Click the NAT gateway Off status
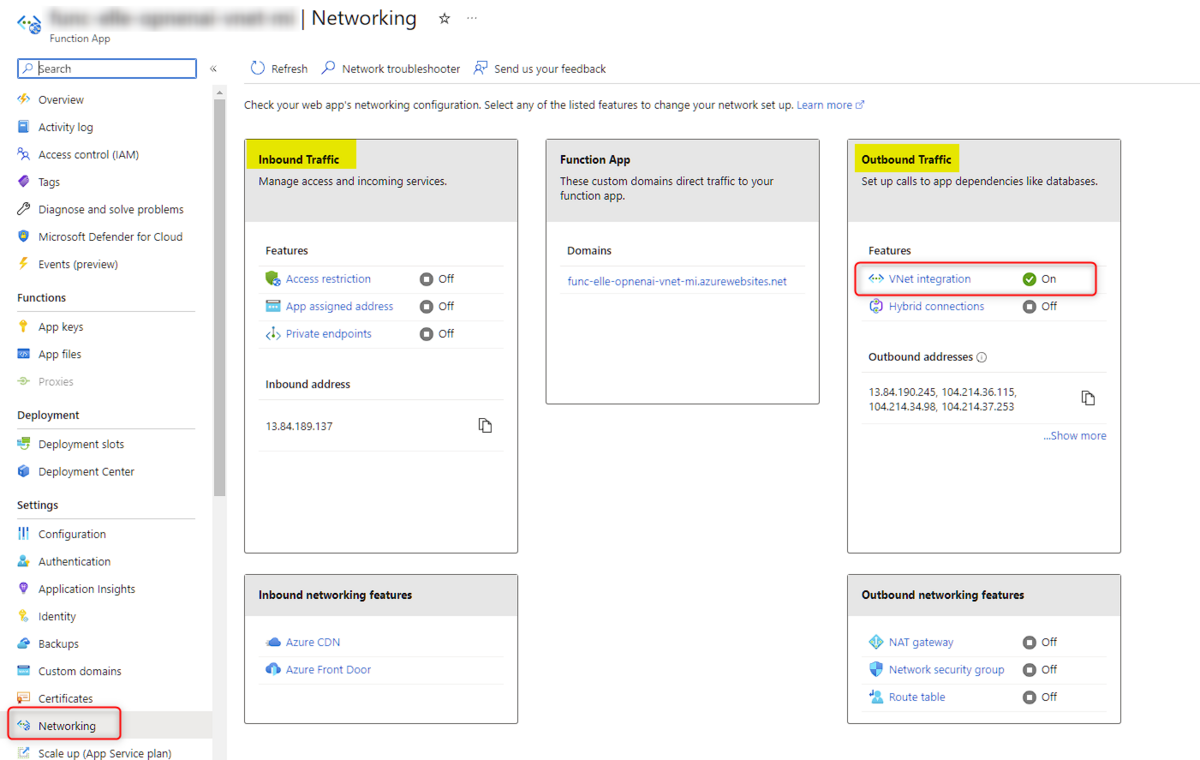Viewport: 1200px width, 760px height. 1040,642
